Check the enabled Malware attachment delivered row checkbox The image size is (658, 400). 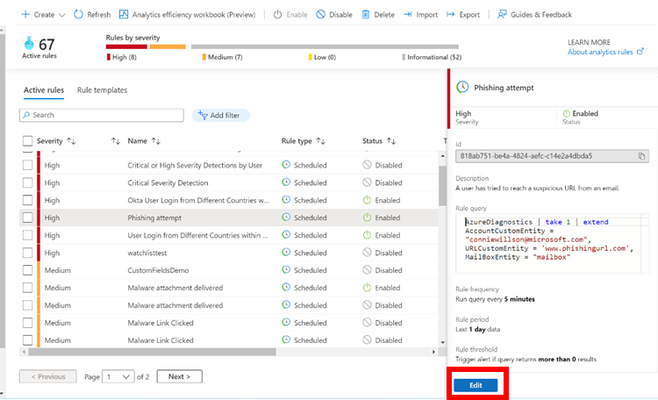click(27, 288)
